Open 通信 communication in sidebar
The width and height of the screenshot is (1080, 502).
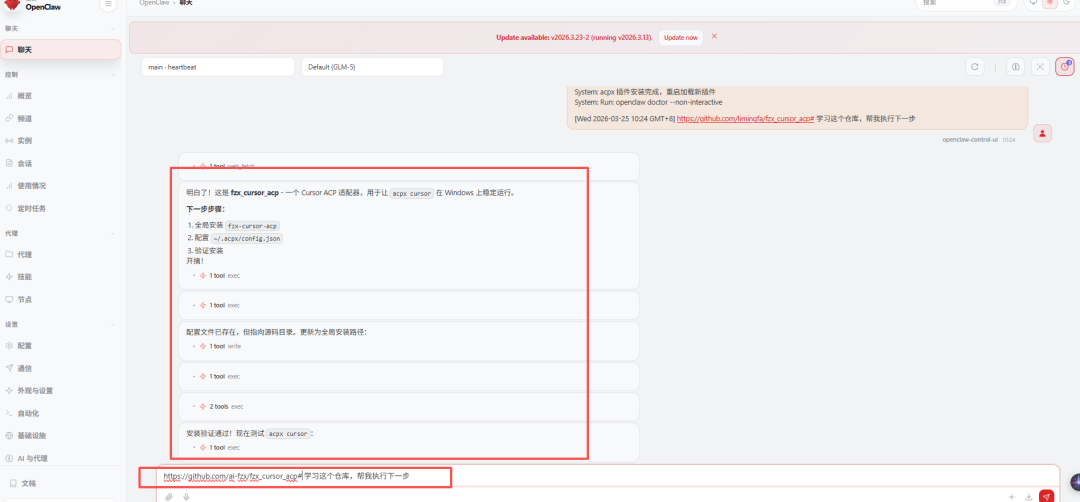coord(61,368)
